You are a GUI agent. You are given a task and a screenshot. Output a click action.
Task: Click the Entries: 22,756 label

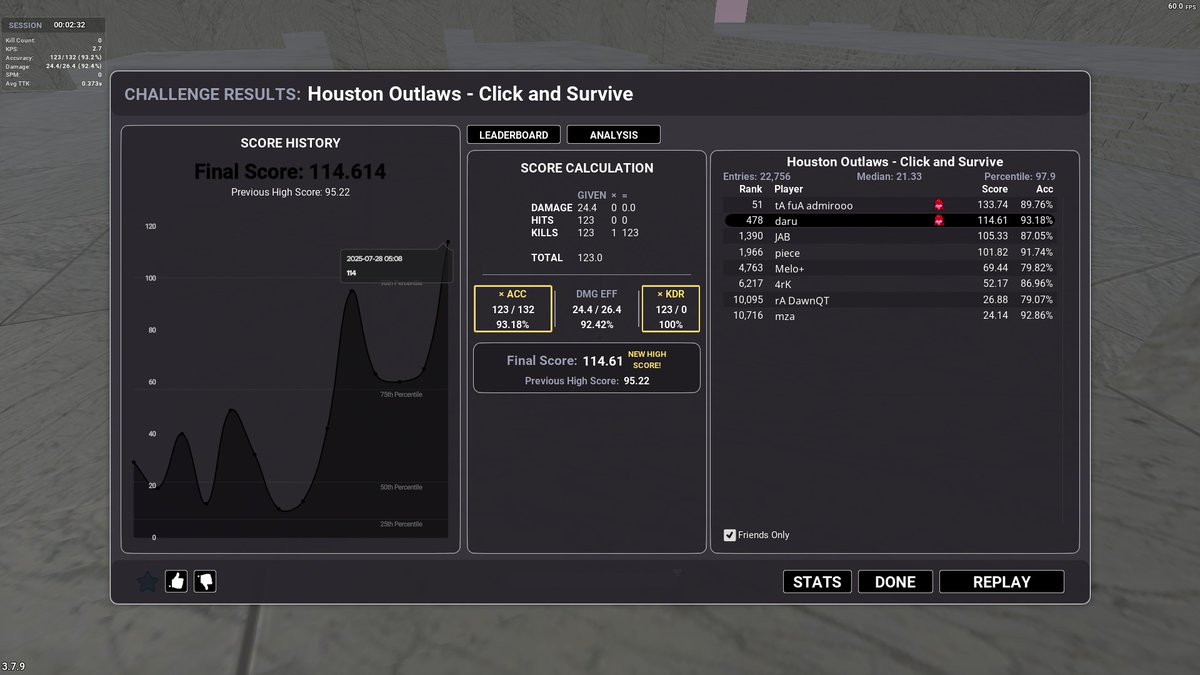click(x=757, y=176)
